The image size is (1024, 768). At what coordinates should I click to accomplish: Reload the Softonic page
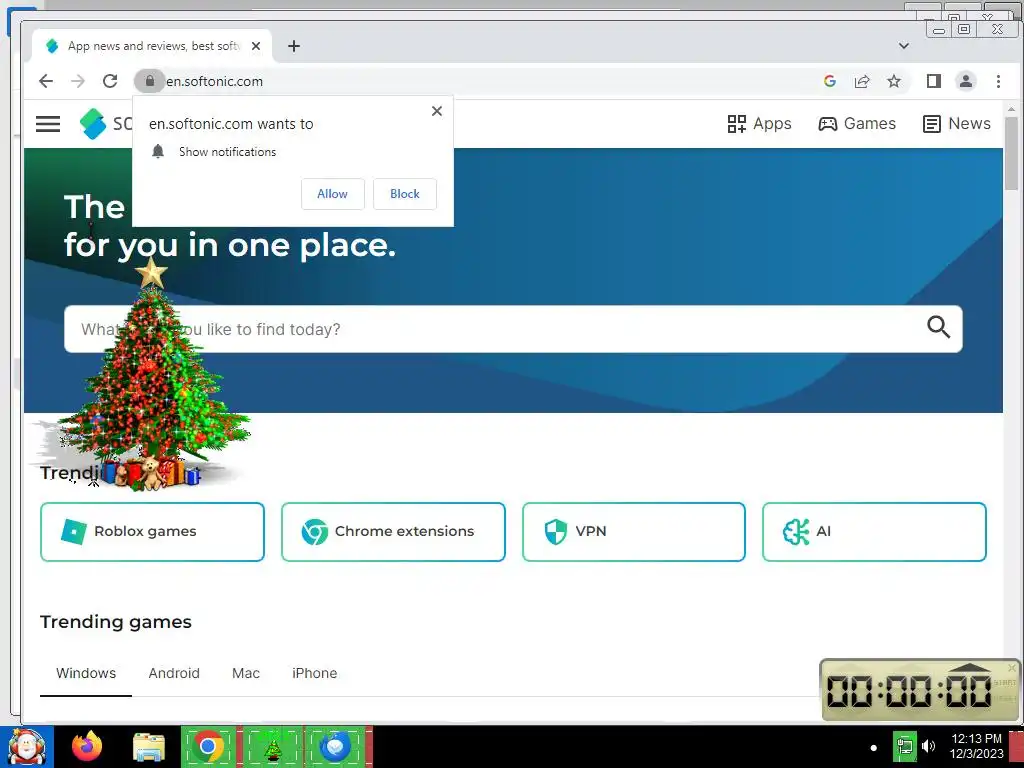point(110,81)
